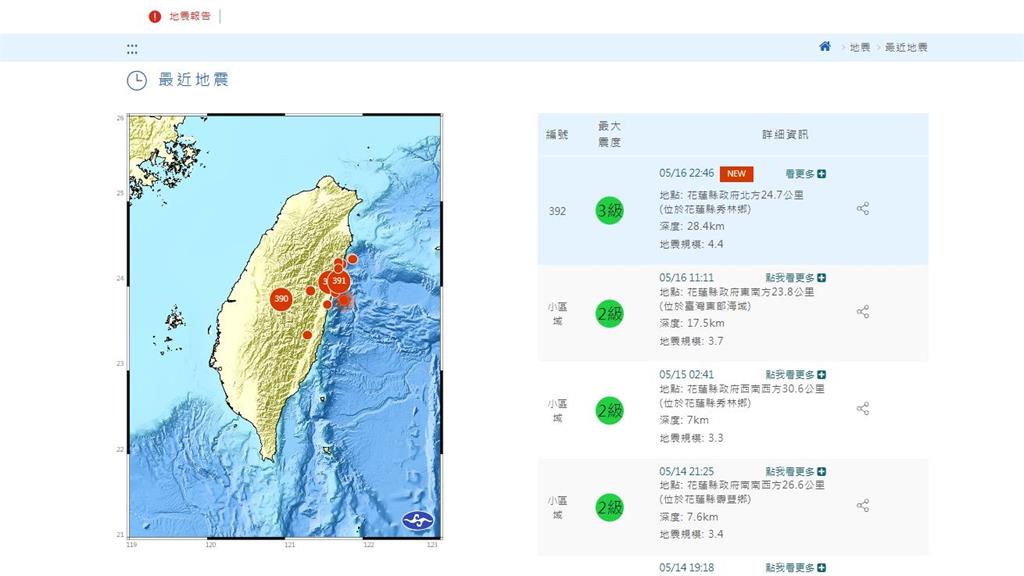Open the 地震 breadcrumb link
The width and height of the screenshot is (1024, 576).
coord(859,47)
